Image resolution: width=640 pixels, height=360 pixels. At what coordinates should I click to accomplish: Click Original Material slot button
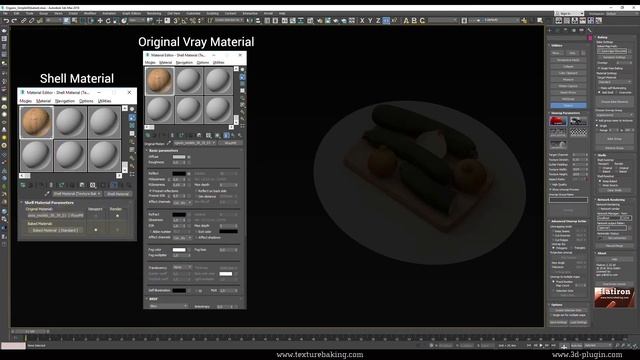pyautogui.click(x=55, y=216)
